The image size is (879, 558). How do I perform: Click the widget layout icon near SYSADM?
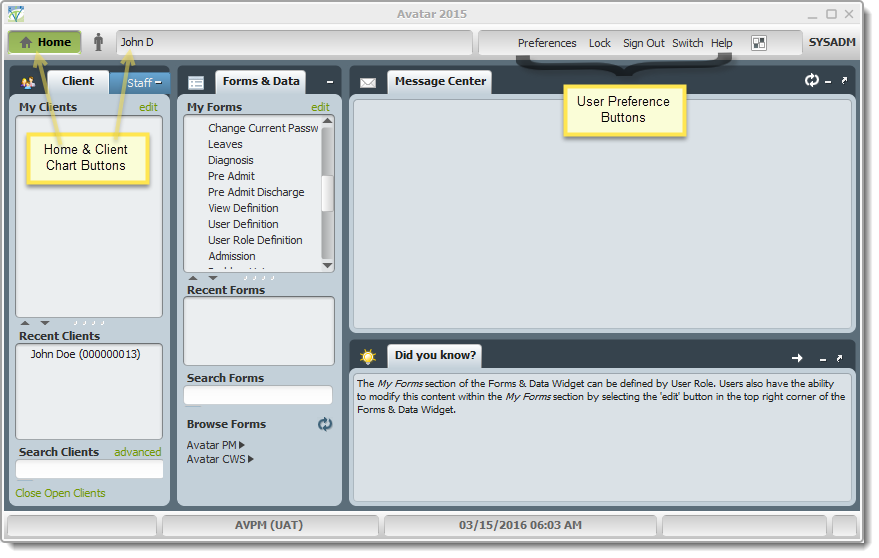point(759,43)
